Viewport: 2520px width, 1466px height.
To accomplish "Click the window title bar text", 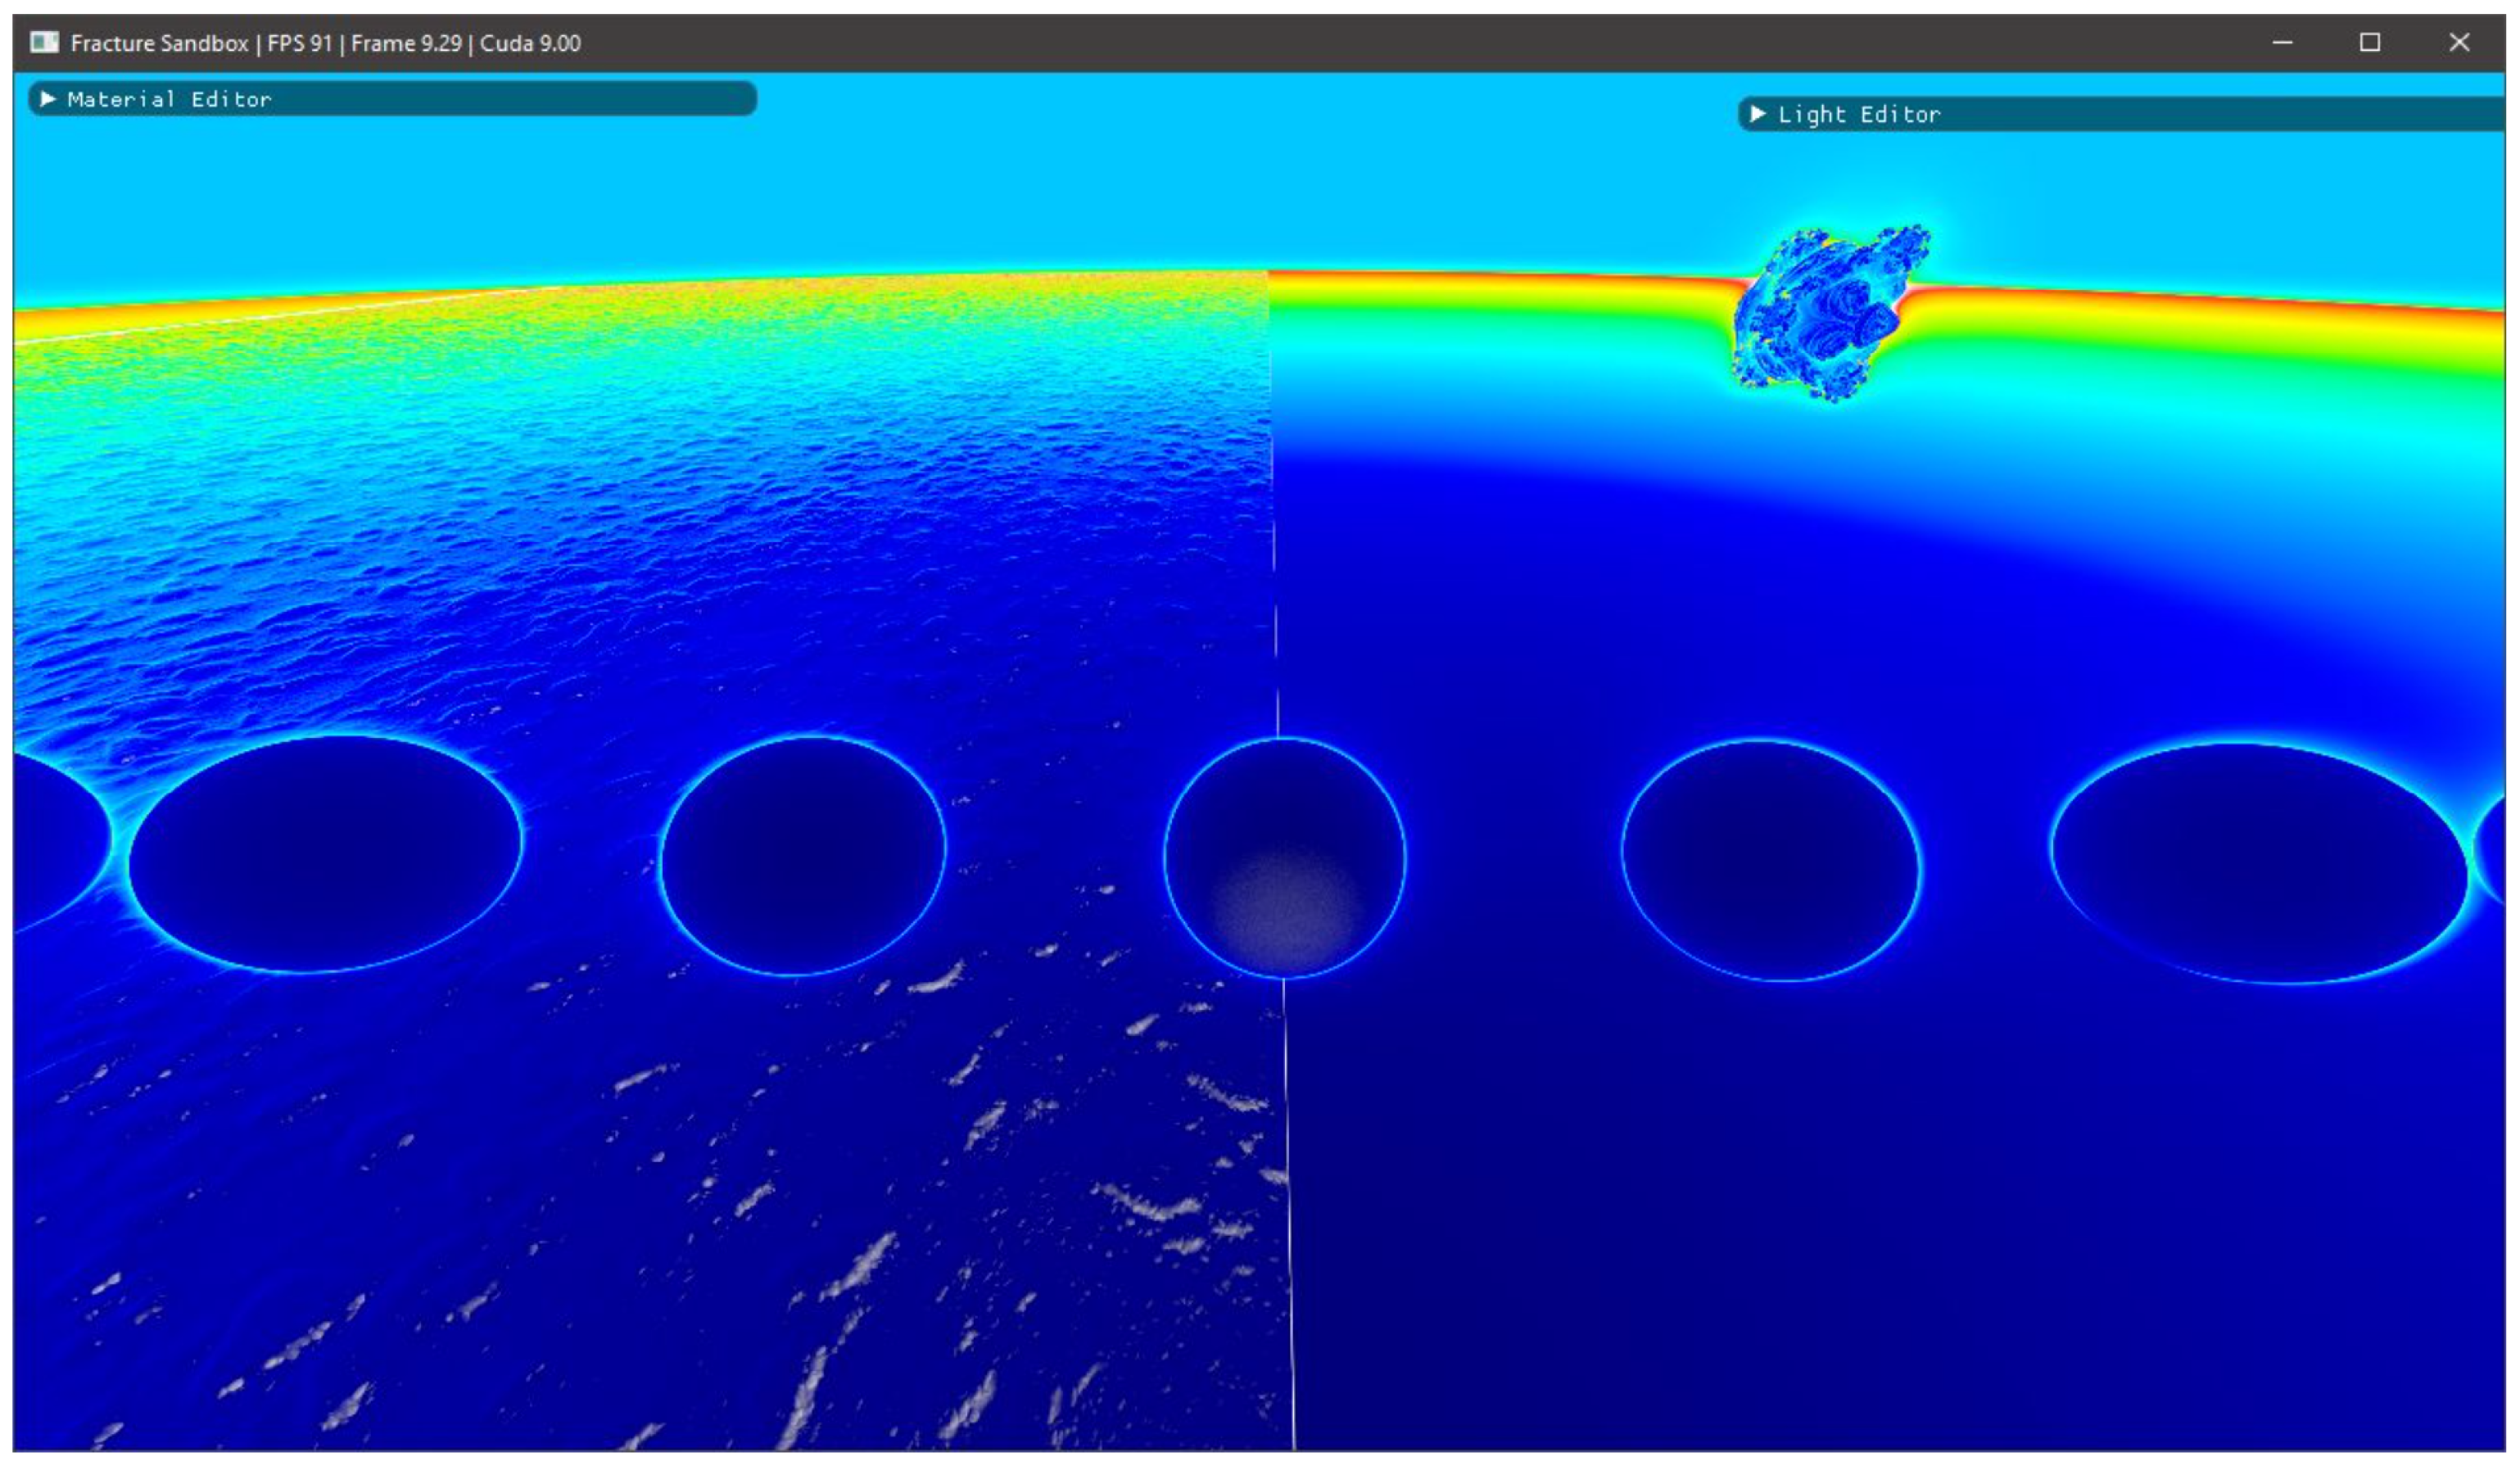I will pyautogui.click(x=325, y=43).
